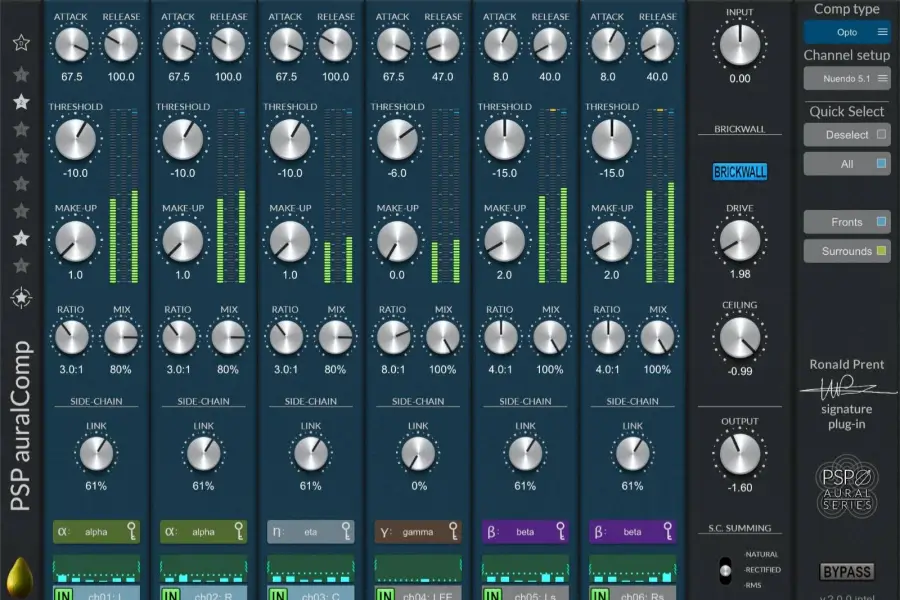
Task: Click the ch06 LINK knob showing 61%
Action: 633,454
